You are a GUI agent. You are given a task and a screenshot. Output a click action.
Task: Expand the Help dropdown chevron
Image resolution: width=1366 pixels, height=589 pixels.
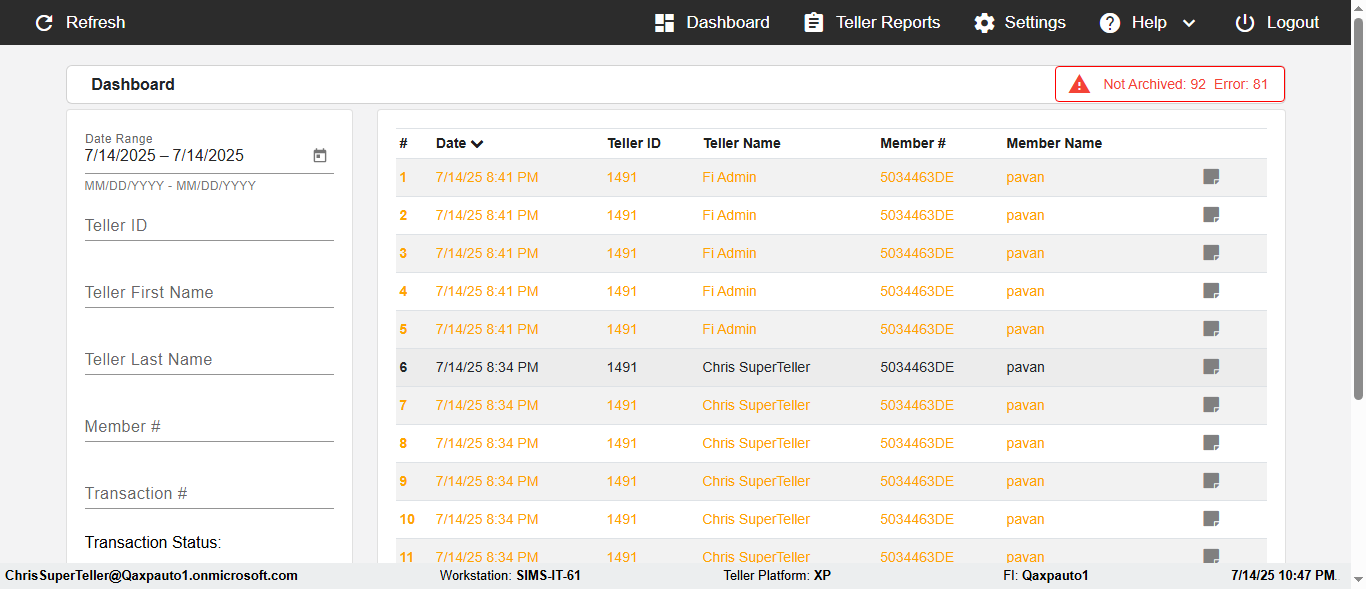pyautogui.click(x=1189, y=23)
